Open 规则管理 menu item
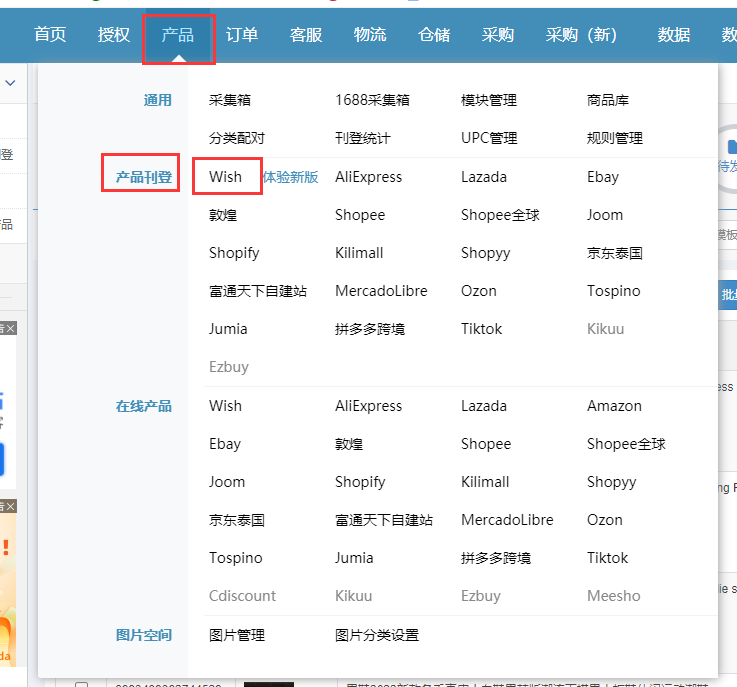 point(615,138)
